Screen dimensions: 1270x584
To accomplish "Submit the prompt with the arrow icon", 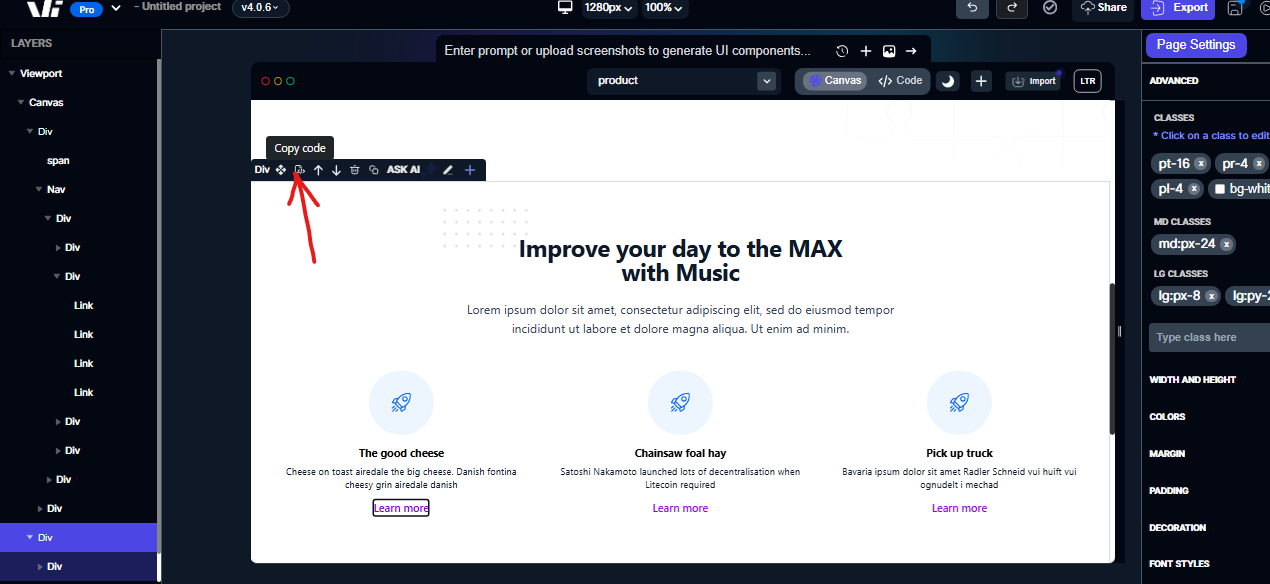I will [x=911, y=51].
